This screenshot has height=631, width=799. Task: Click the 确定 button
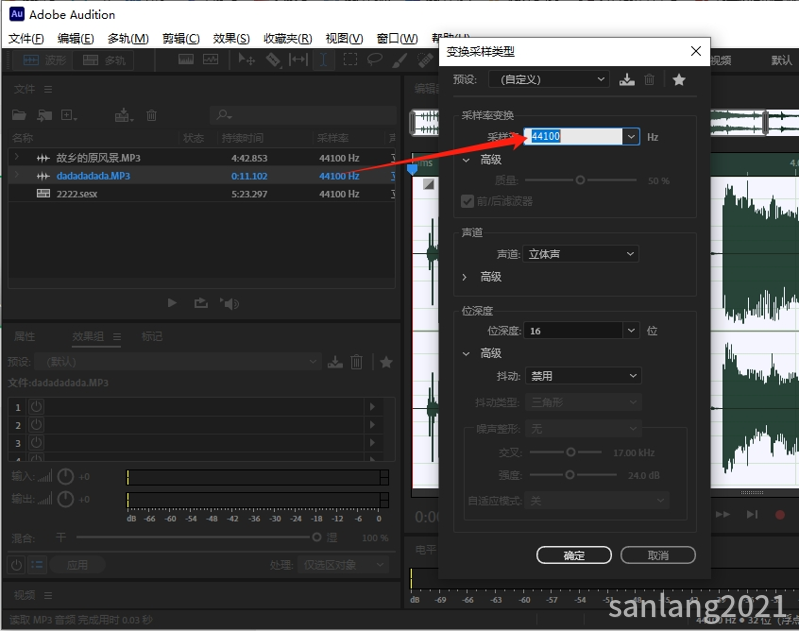574,555
